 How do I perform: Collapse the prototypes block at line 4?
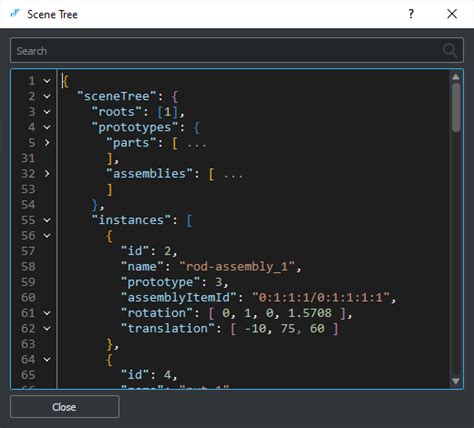tap(47, 127)
